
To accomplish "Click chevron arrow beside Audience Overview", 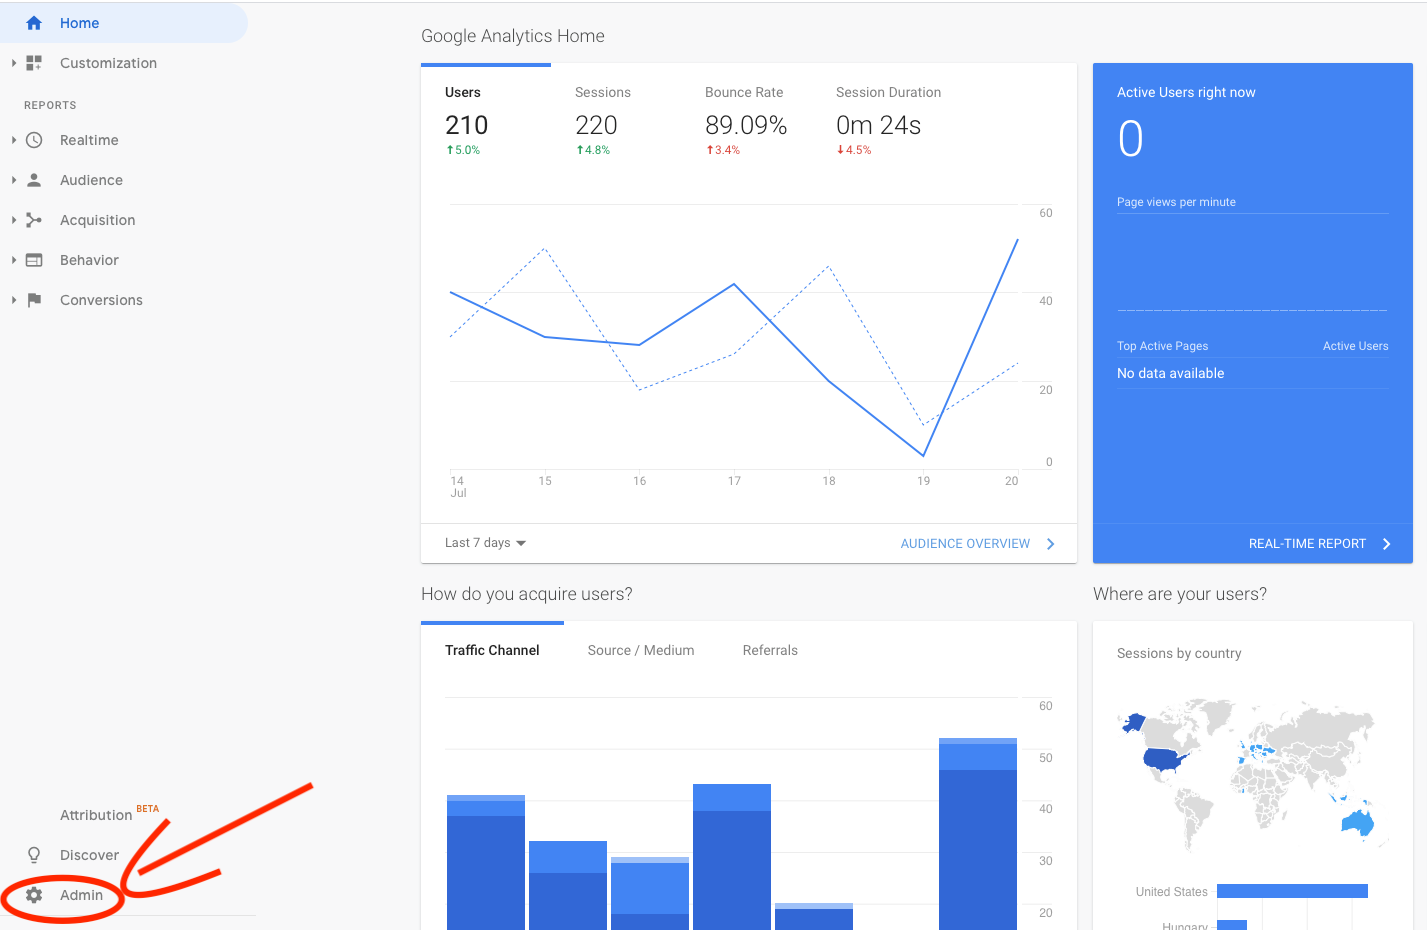I will click(x=1050, y=544).
